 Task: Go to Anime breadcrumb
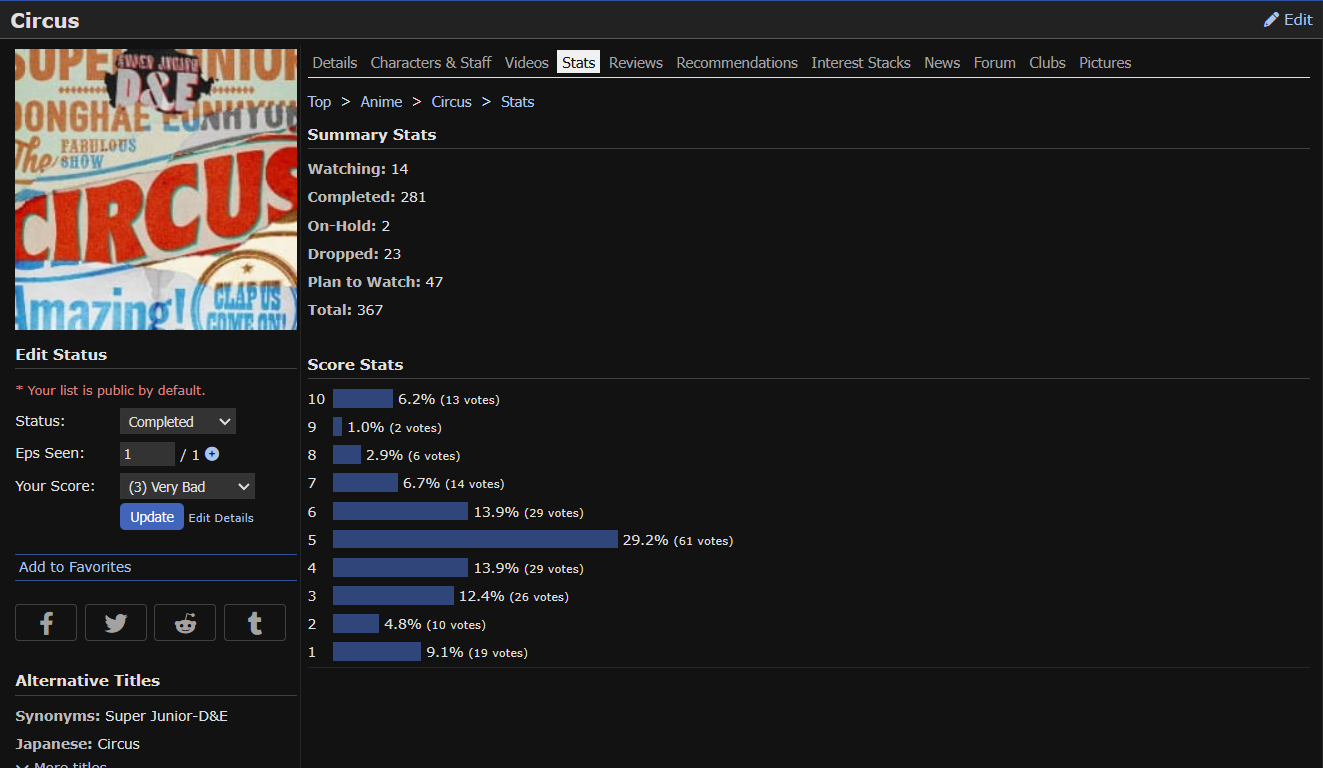tap(381, 102)
